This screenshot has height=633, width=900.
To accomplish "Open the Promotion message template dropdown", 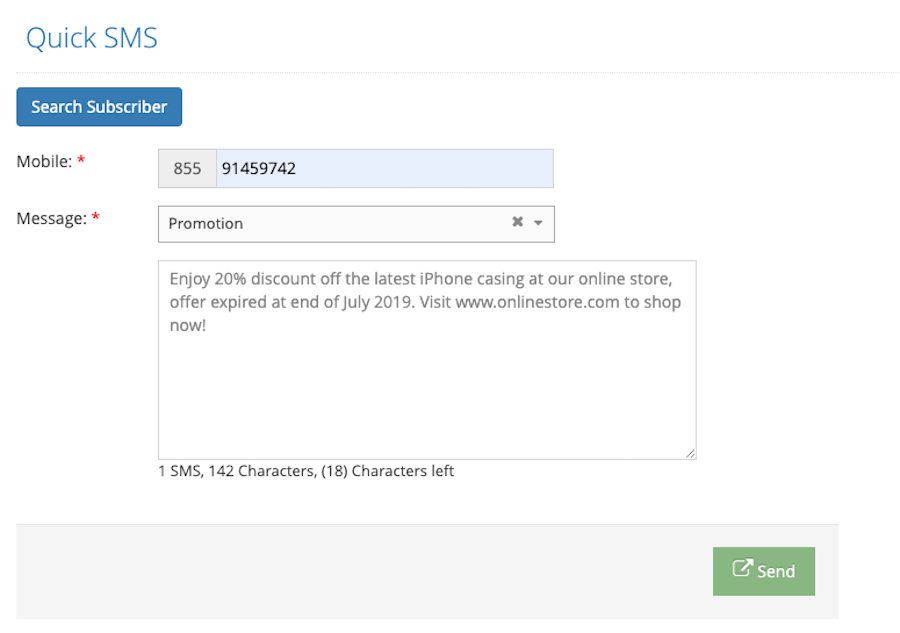I will (356, 224).
